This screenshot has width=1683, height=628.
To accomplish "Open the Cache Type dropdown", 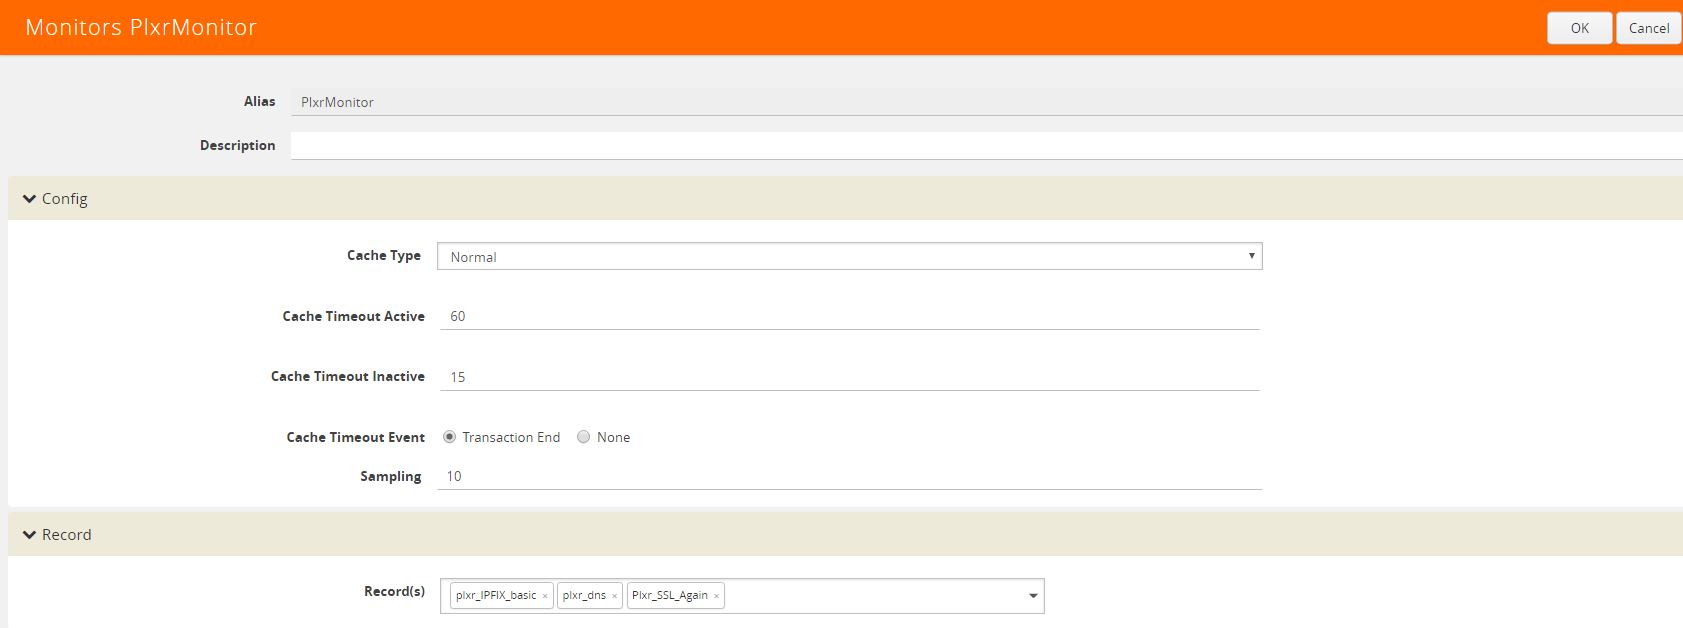I will point(850,257).
